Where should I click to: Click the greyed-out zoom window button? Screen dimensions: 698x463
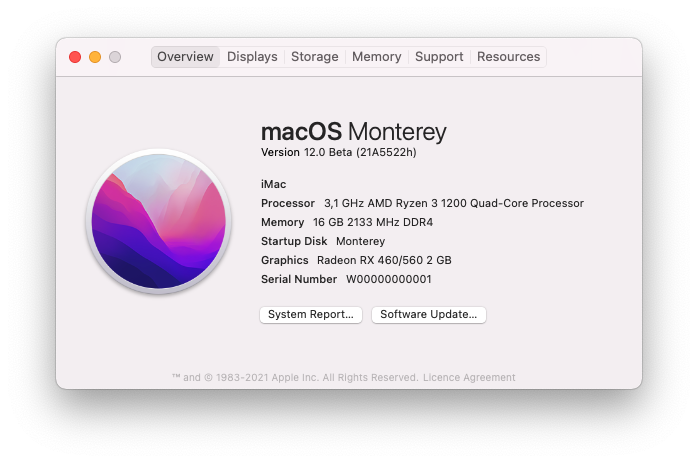pos(115,57)
